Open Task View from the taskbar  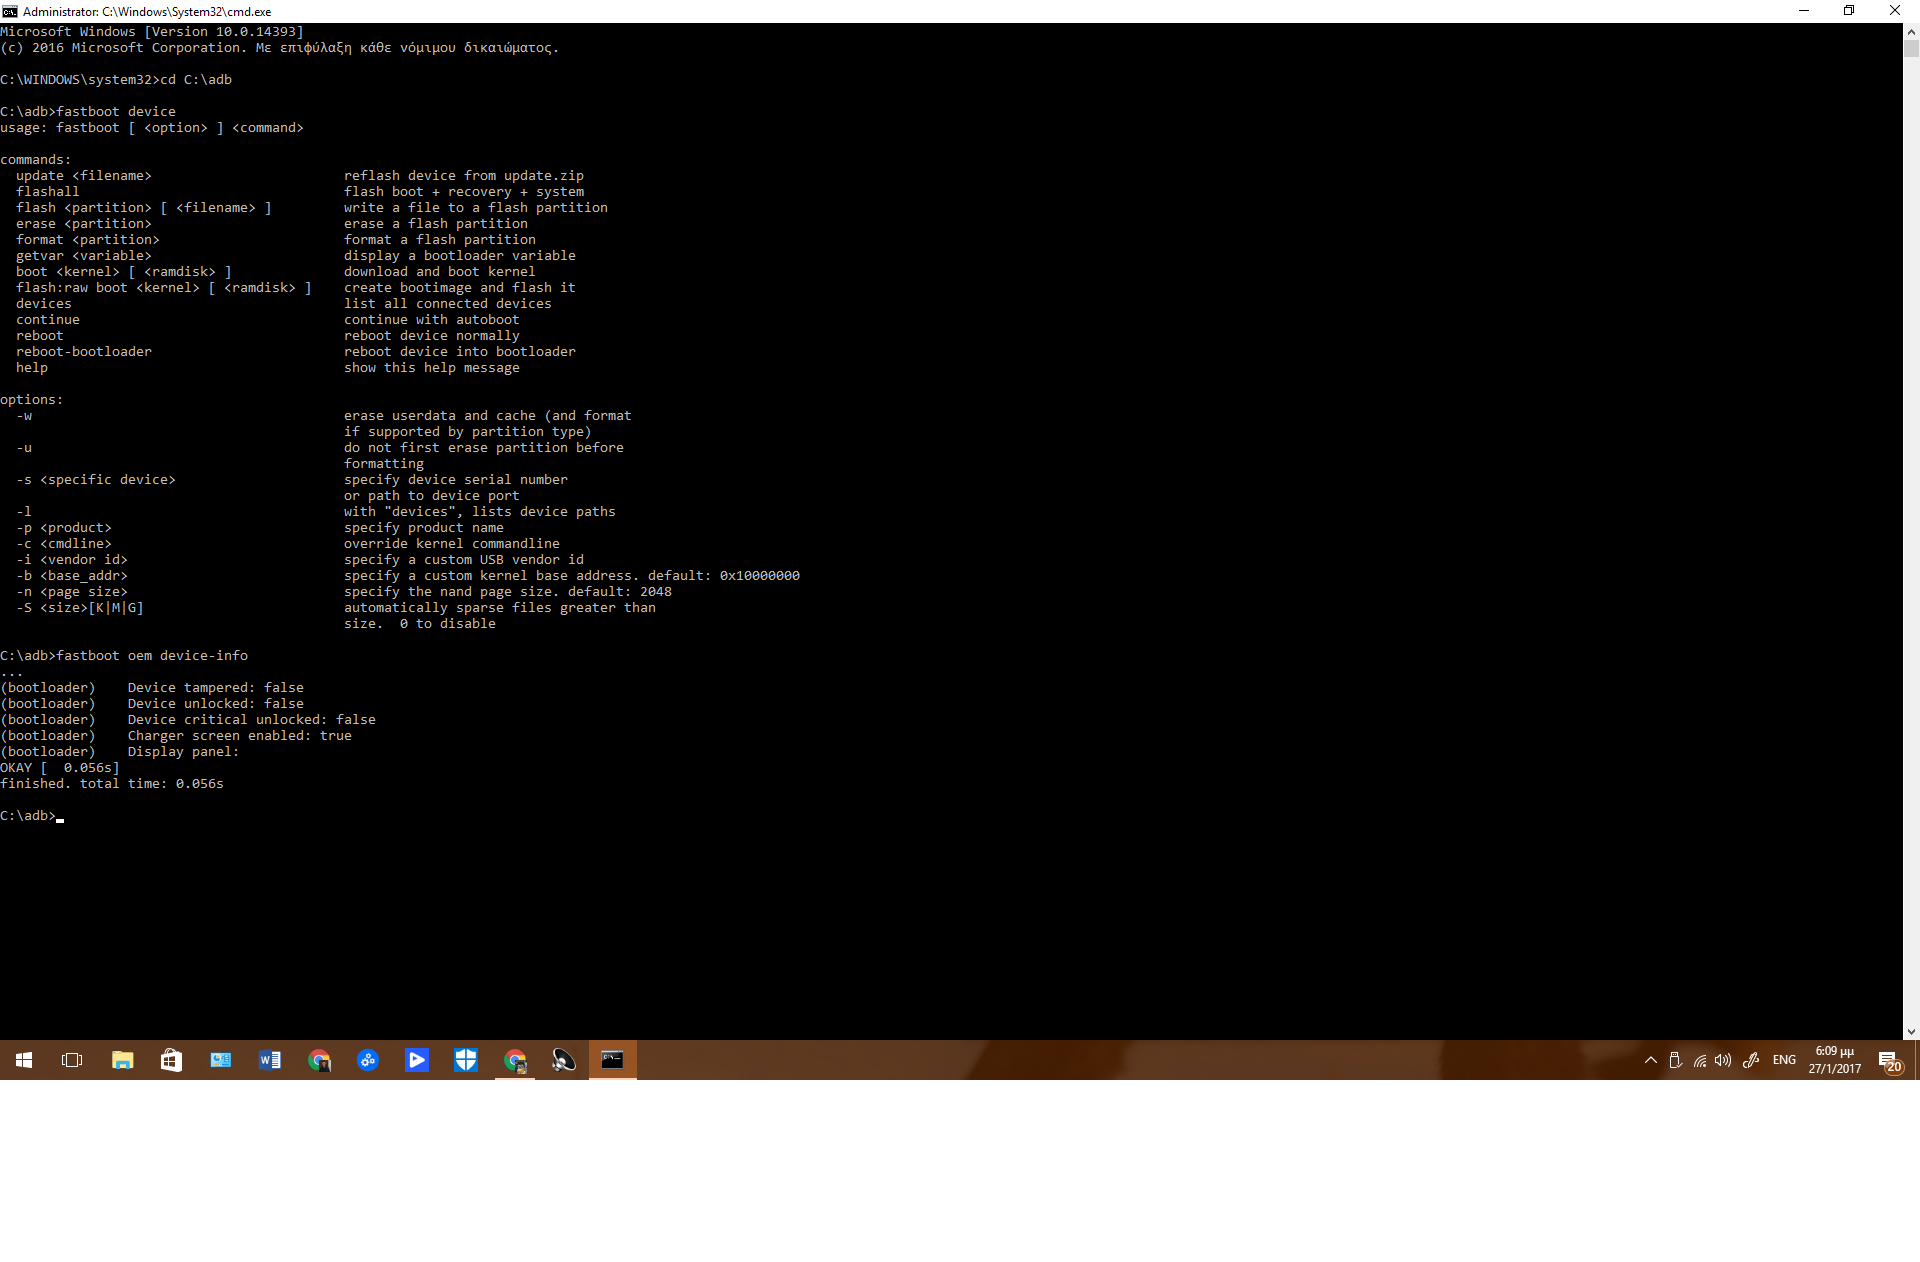coord(72,1060)
